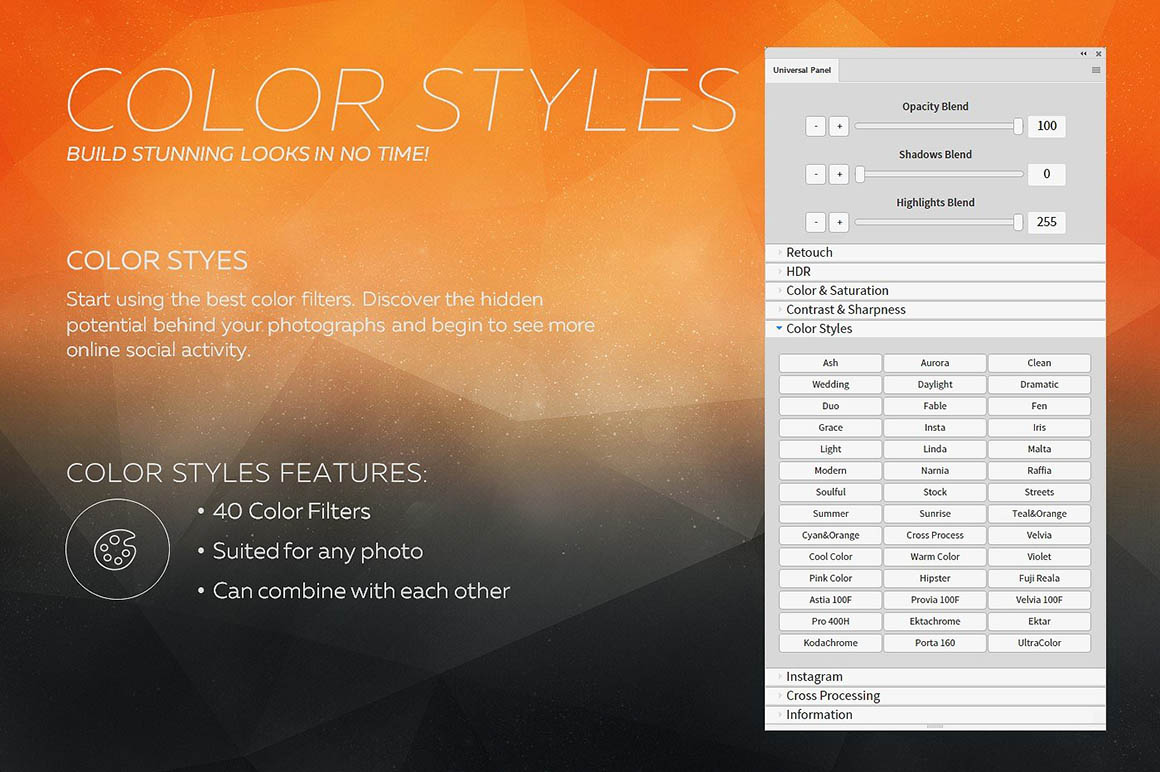Apply the Aurora color style
The height and width of the screenshot is (772, 1160).
(x=935, y=363)
